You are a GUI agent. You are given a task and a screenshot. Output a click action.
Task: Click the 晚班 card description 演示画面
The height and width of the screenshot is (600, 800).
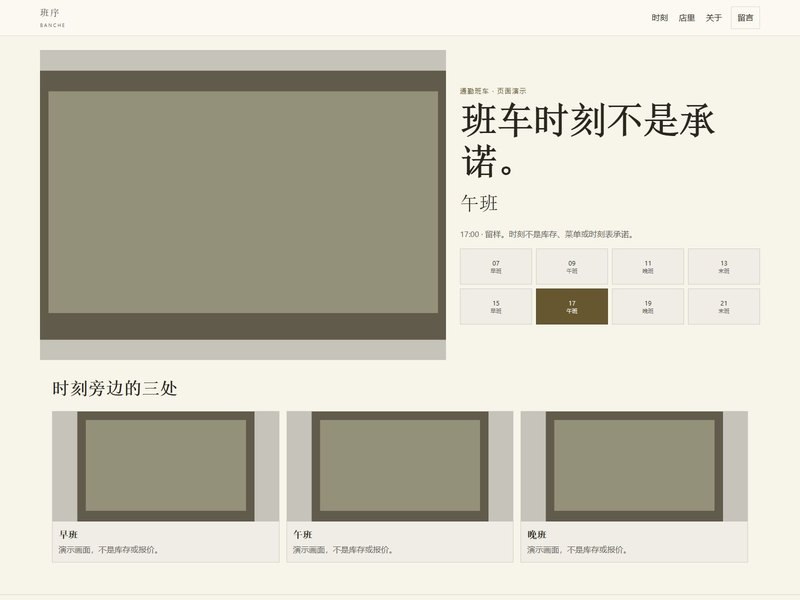pos(578,550)
